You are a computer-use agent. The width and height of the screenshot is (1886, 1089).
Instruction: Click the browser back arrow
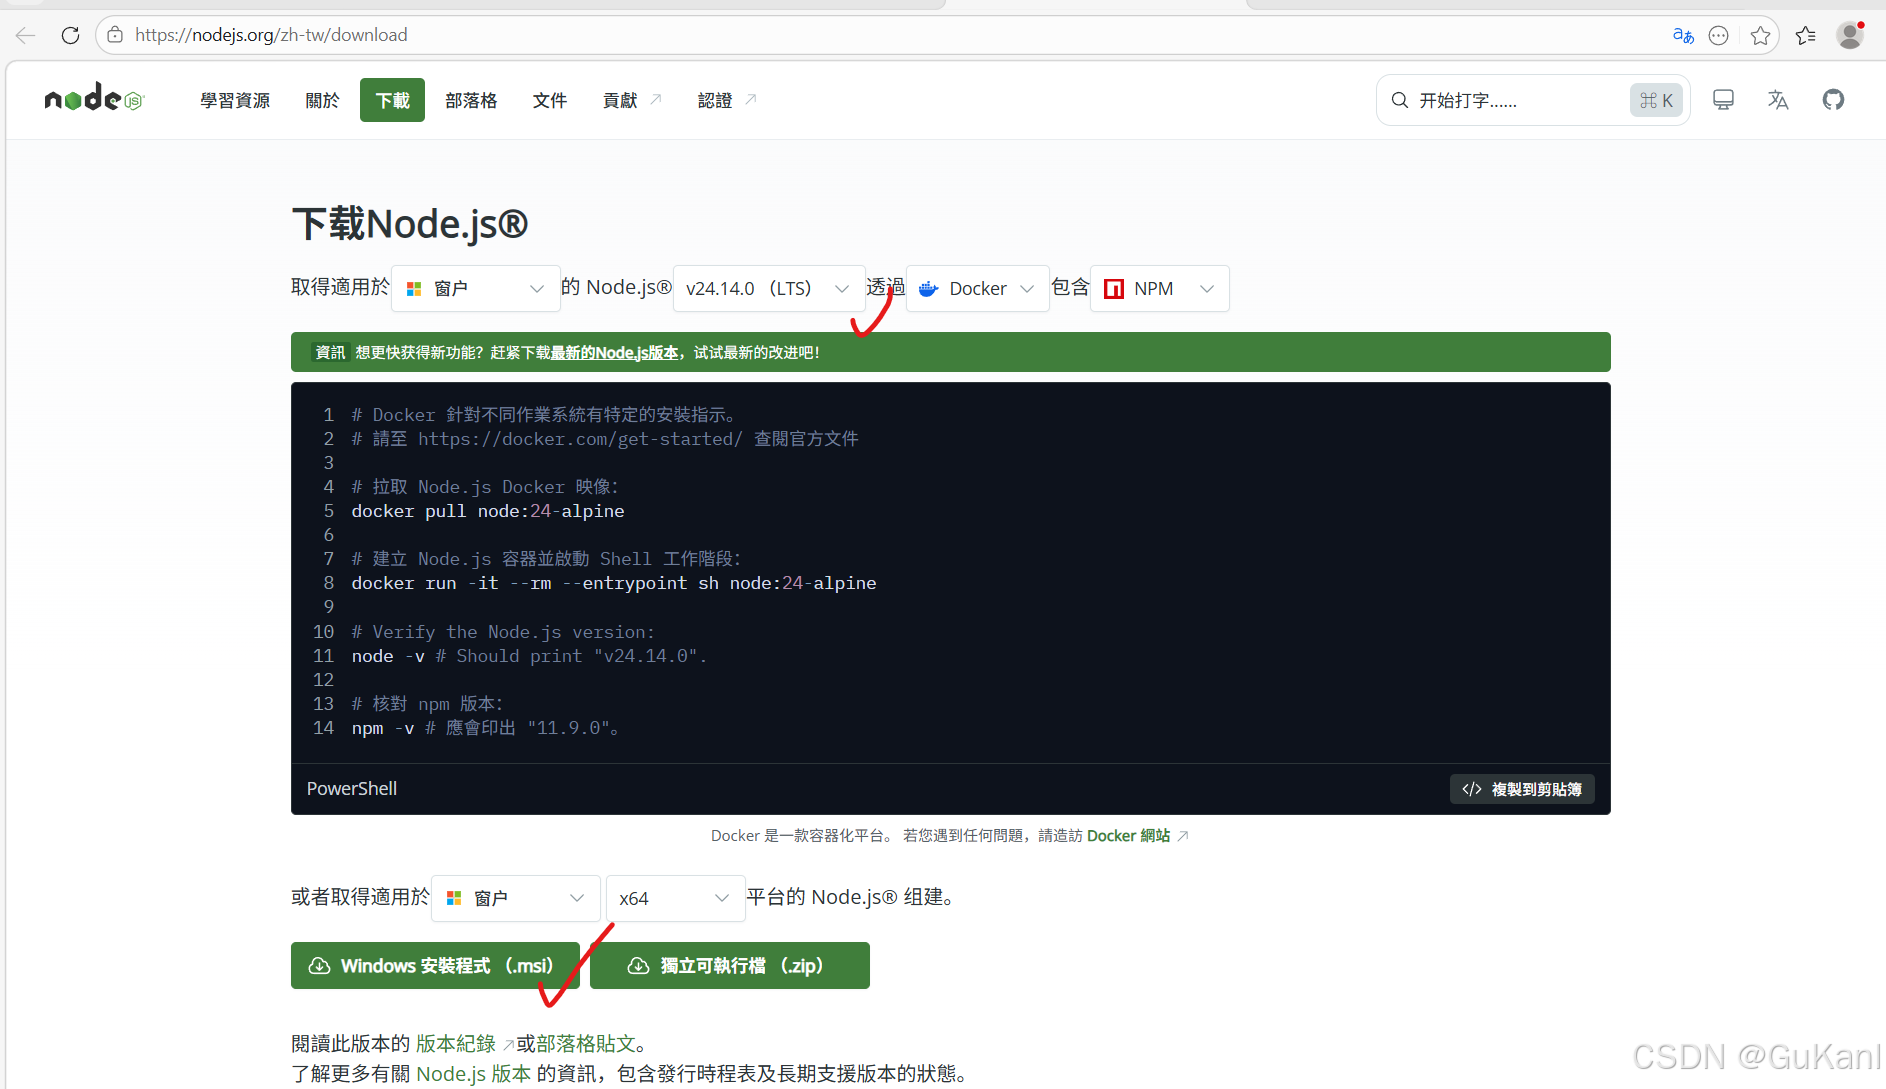tap(26, 35)
